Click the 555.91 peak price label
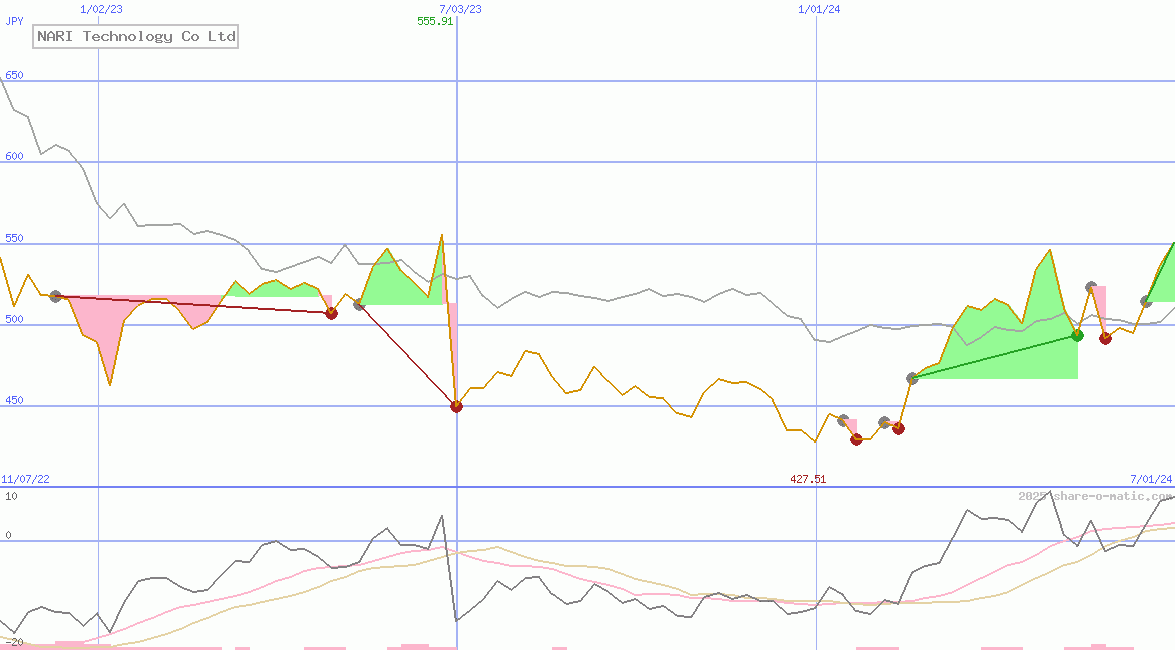 [x=434, y=23]
